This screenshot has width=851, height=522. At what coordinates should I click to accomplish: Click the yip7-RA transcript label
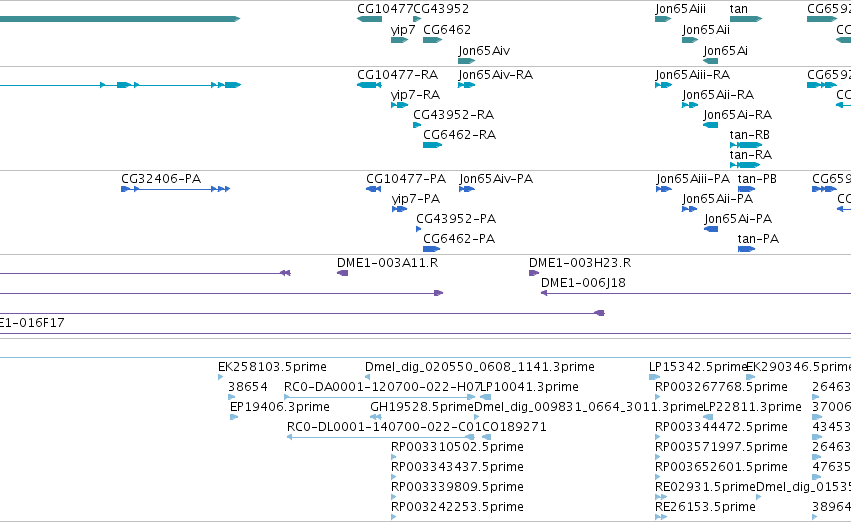point(415,95)
